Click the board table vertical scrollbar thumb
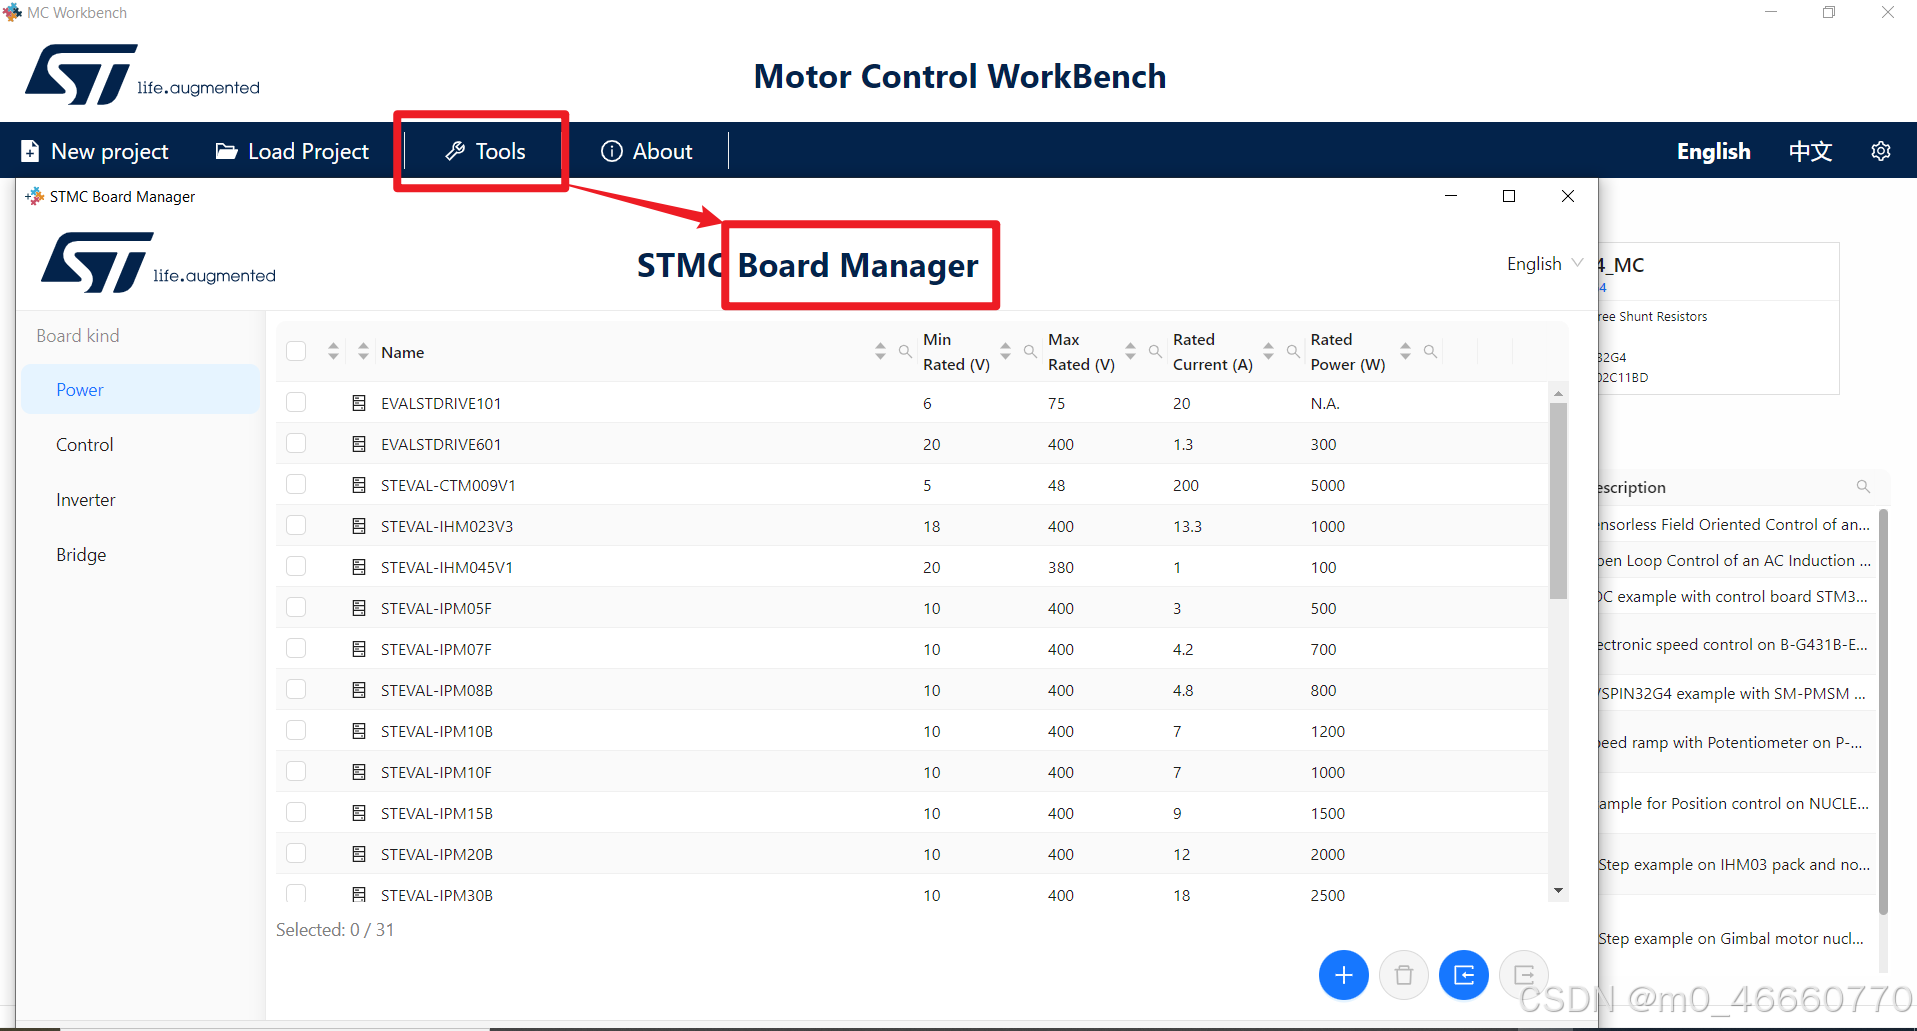Viewport: 1917px width, 1031px height. 1558,501
